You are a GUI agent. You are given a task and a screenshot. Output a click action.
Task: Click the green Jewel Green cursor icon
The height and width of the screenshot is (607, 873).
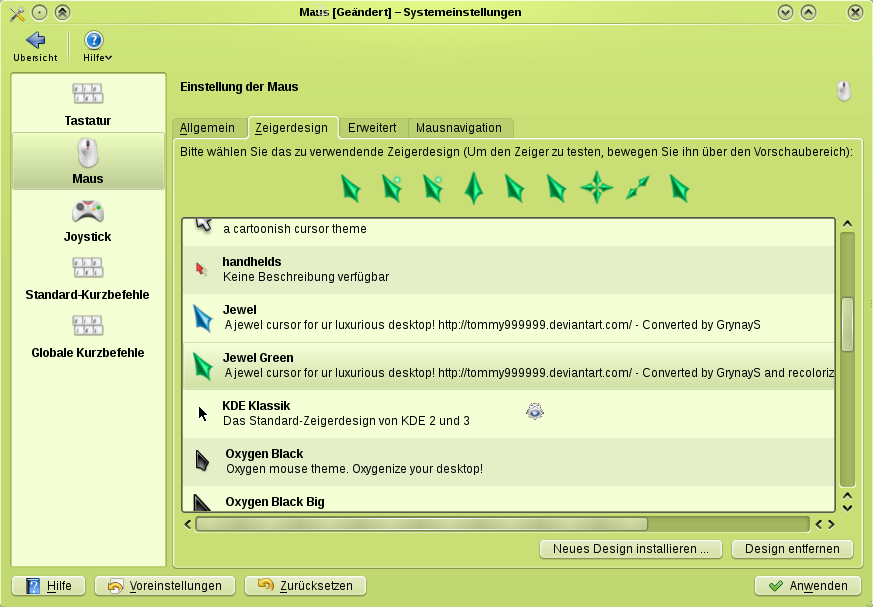pyautogui.click(x=203, y=366)
